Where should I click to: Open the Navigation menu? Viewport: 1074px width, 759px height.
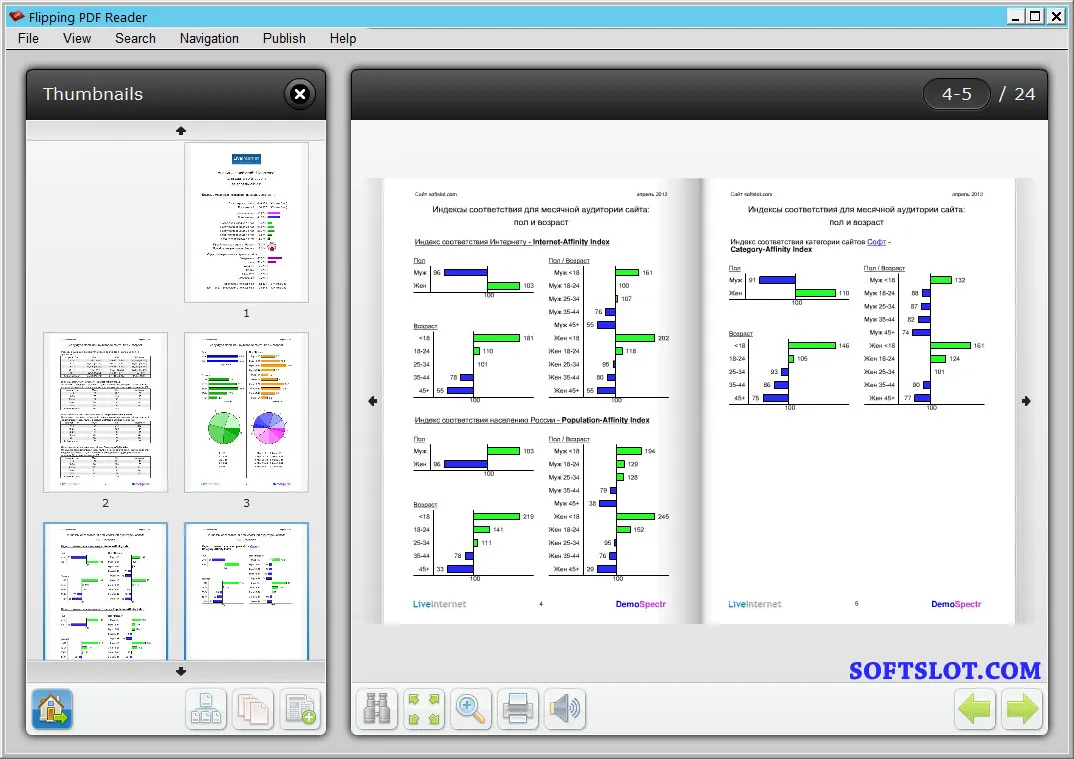pos(209,38)
